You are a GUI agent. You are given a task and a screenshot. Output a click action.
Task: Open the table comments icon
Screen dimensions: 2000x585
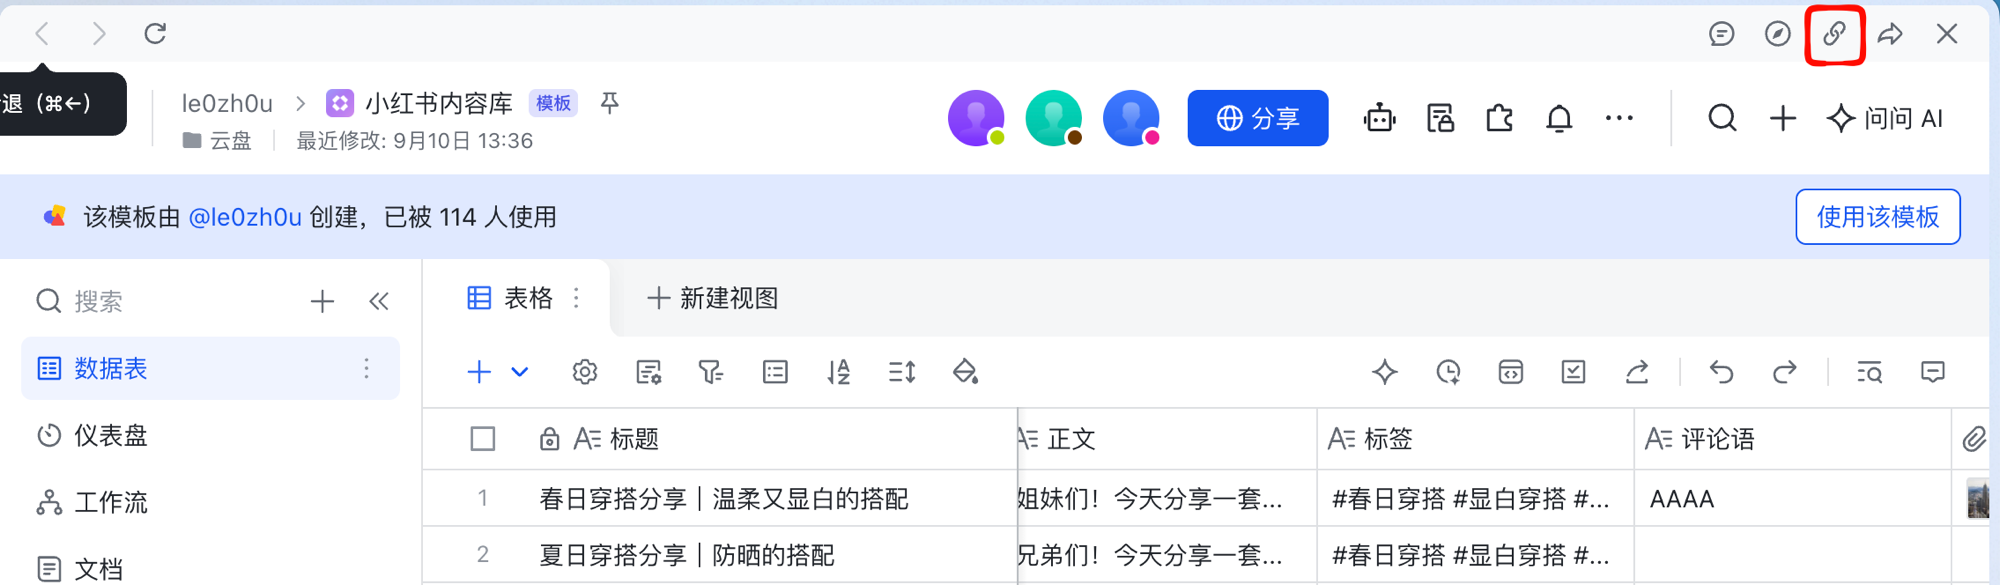[1933, 372]
